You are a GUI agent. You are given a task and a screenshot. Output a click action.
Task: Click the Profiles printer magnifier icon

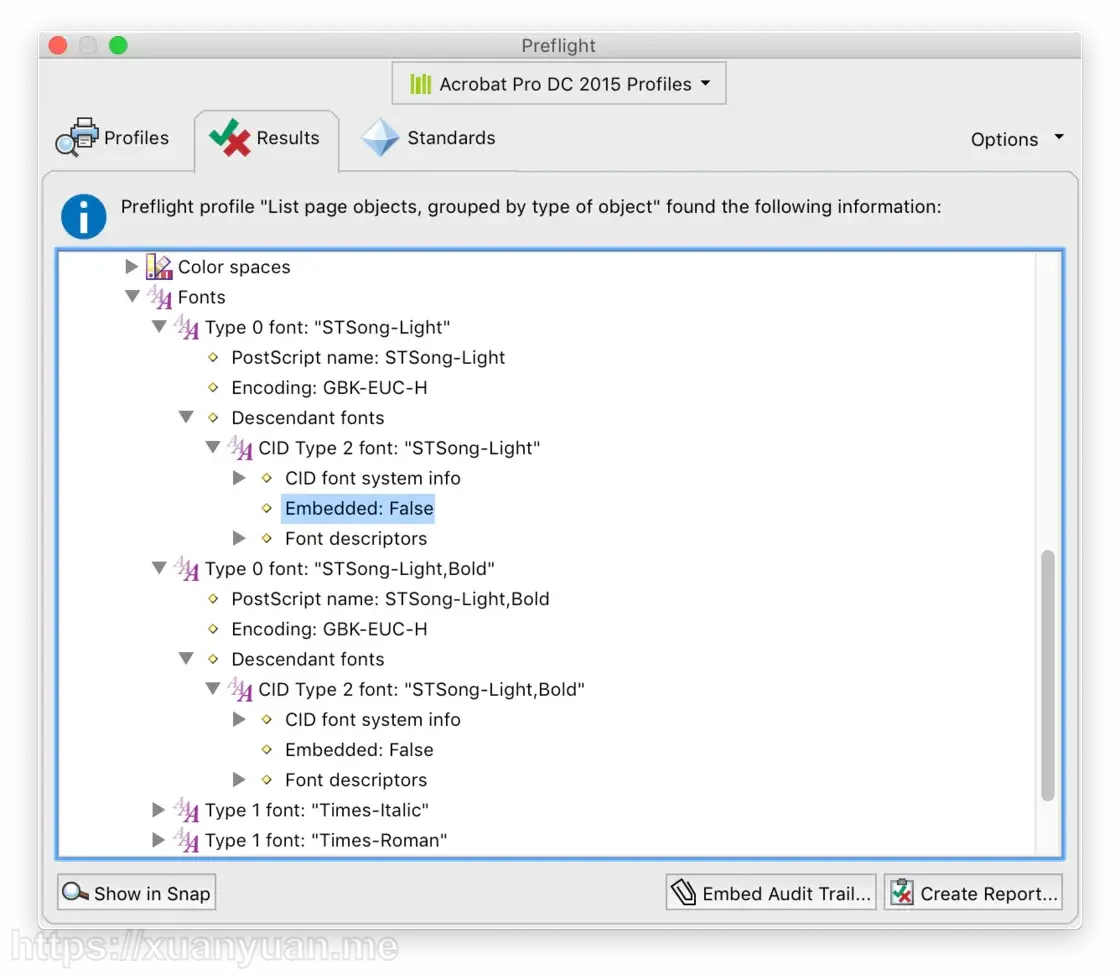[x=76, y=136]
